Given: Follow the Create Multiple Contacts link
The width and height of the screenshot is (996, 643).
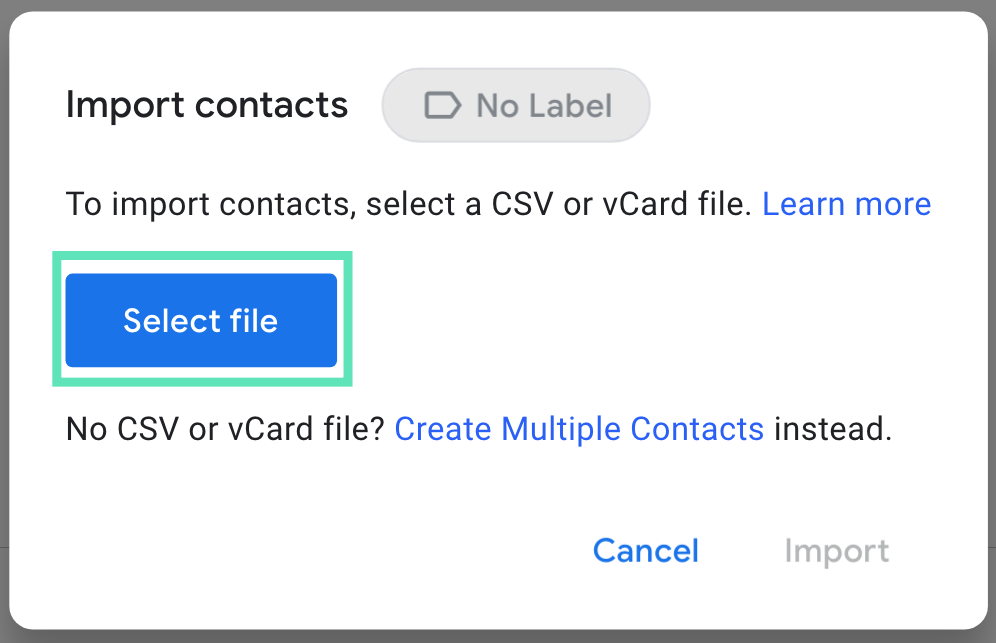Looking at the screenshot, I should point(579,429).
